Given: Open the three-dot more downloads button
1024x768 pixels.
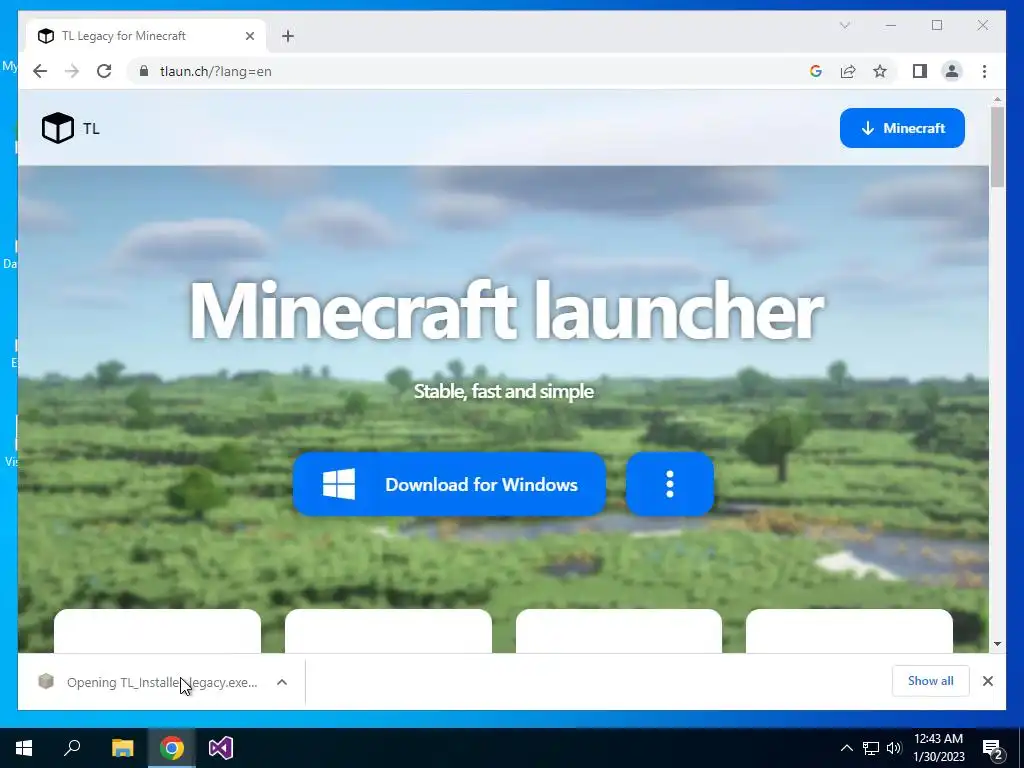Looking at the screenshot, I should 669,485.
